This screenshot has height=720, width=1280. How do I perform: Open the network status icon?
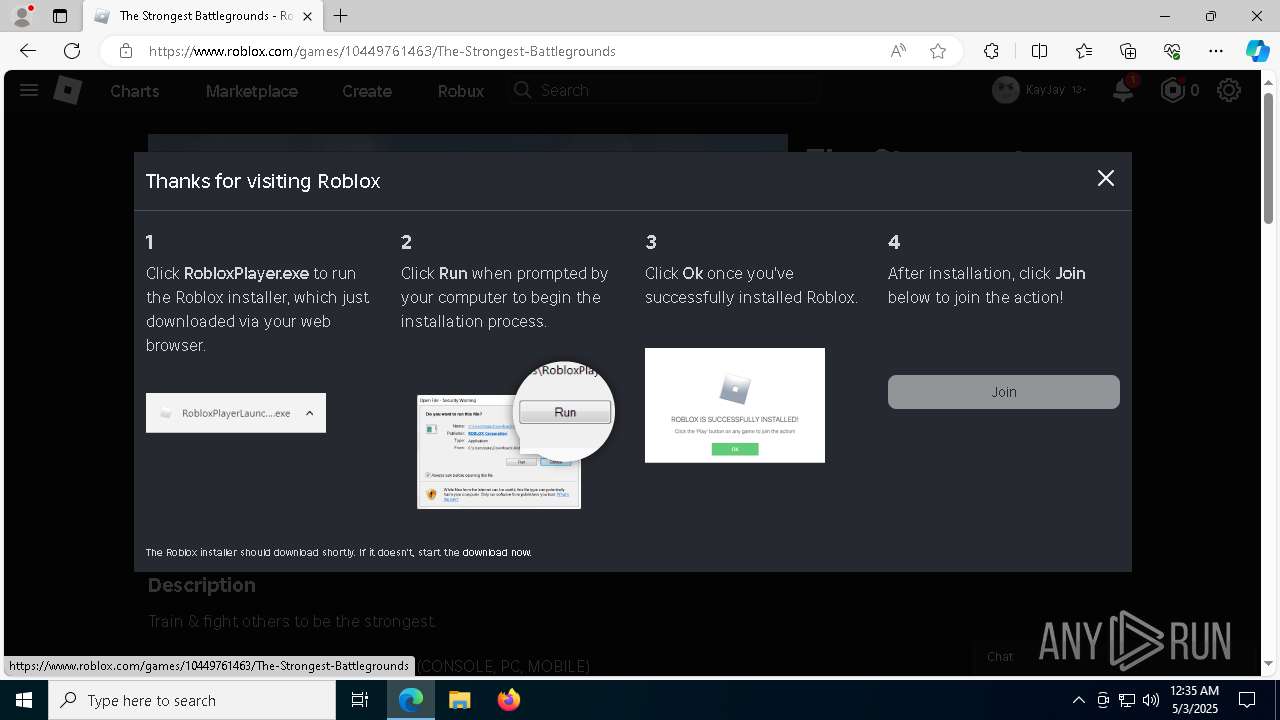1127,700
